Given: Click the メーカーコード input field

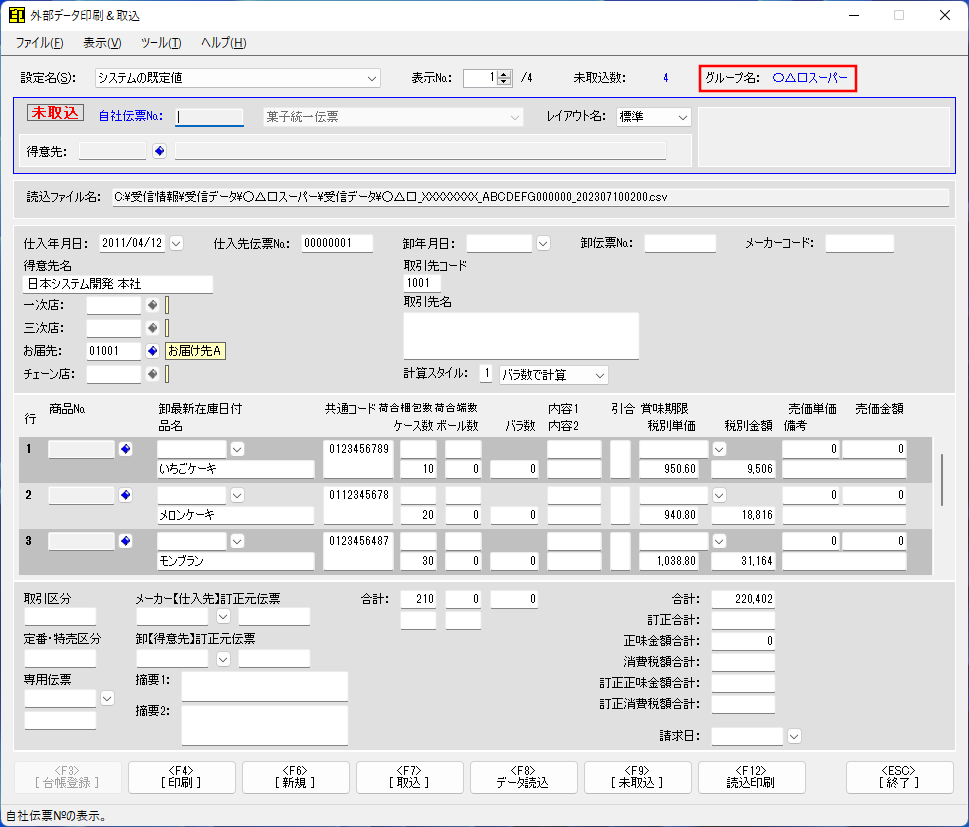Looking at the screenshot, I should (860, 243).
